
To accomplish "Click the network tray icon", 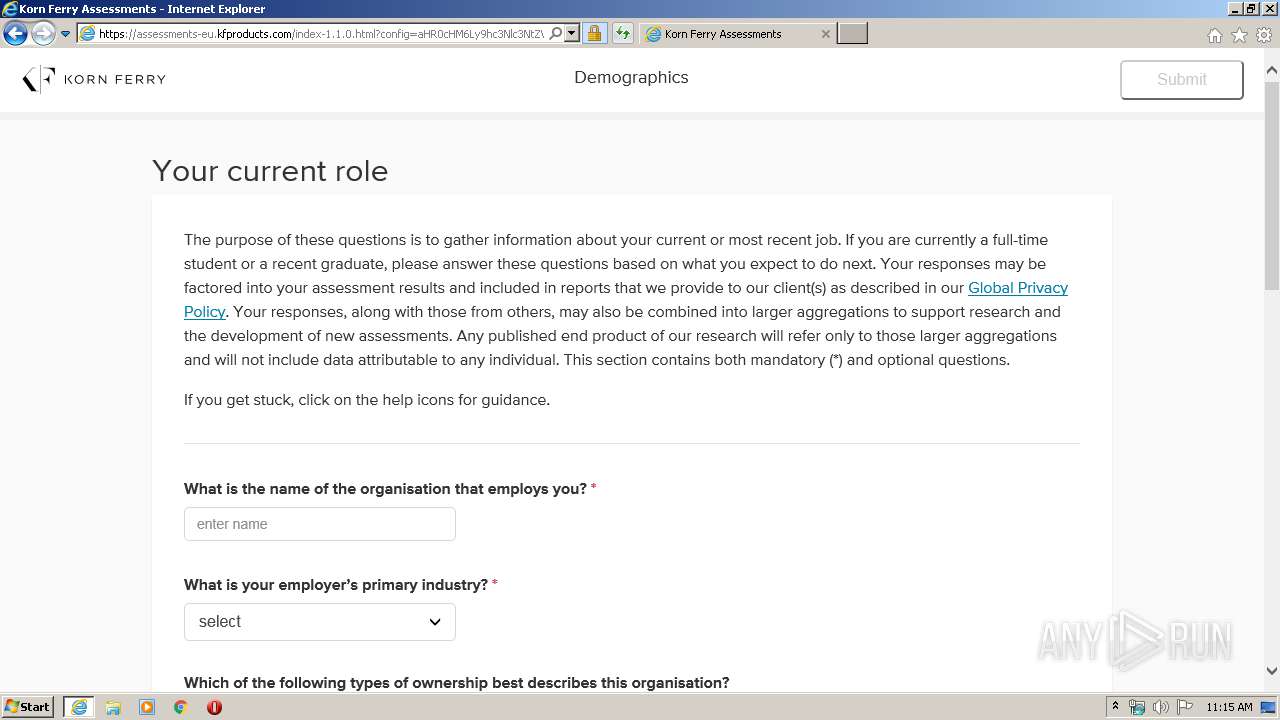I will [1137, 707].
